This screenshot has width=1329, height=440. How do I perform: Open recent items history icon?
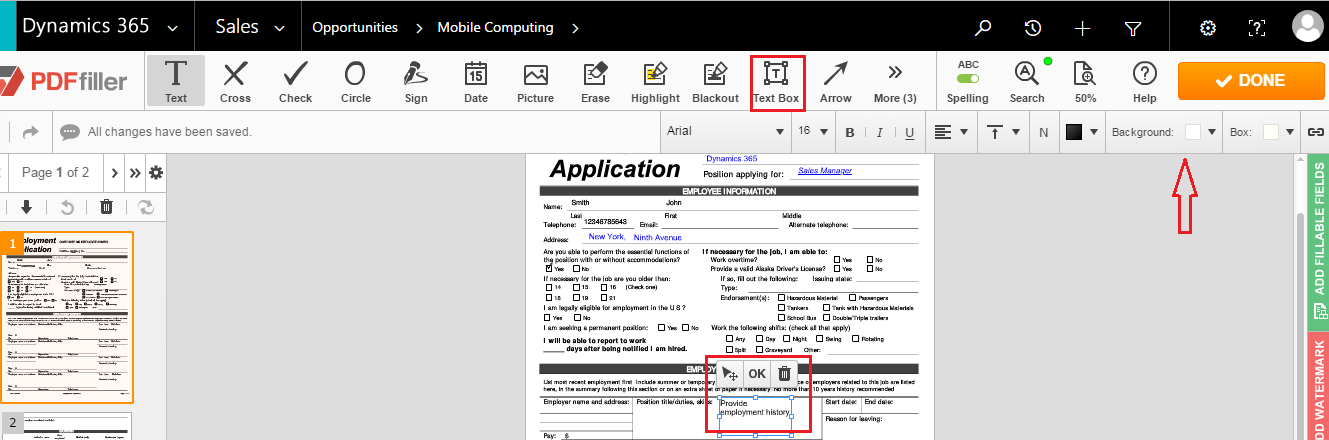point(1033,27)
